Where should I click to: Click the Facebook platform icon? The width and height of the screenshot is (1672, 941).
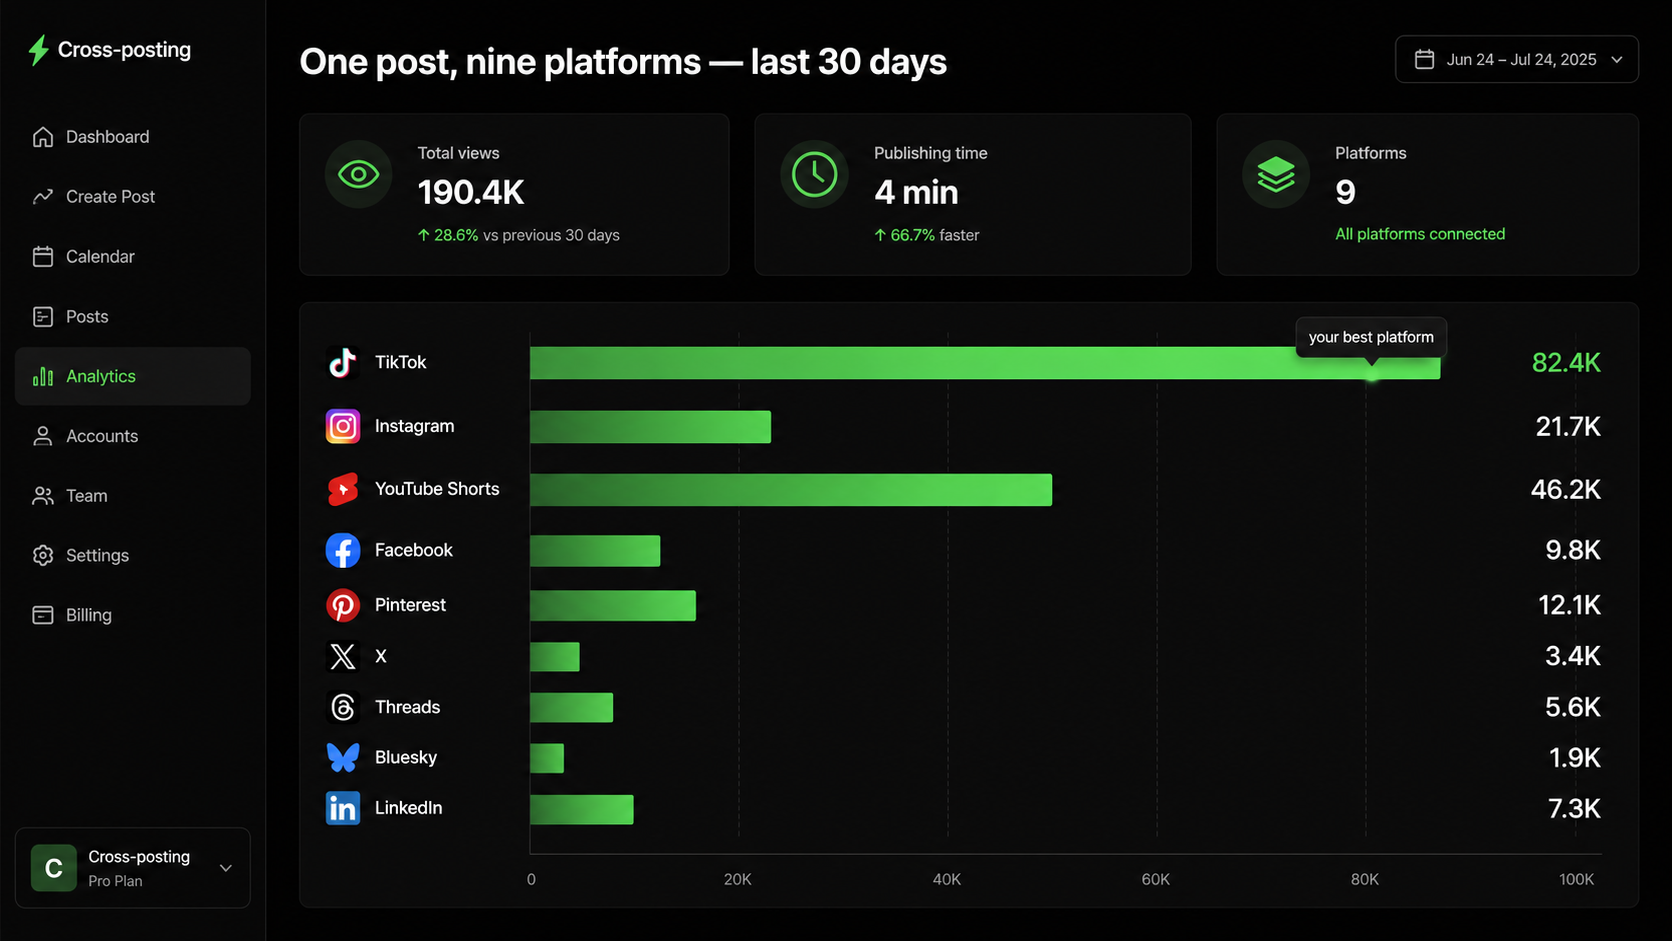tap(343, 550)
